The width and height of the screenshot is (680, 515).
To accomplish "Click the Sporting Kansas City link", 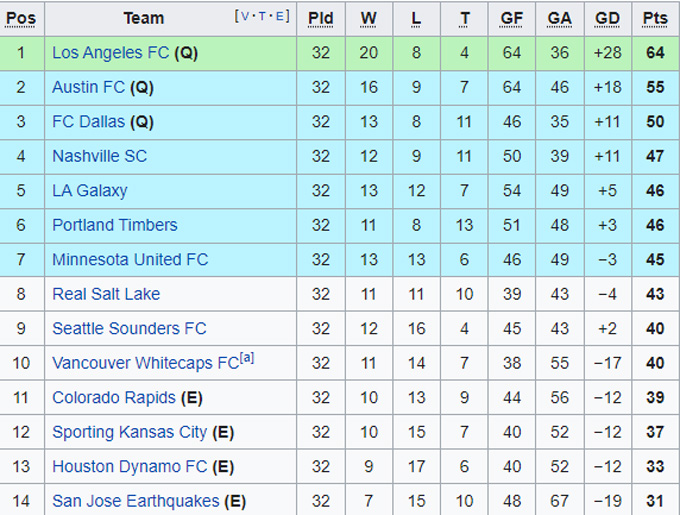I will click(x=130, y=432).
